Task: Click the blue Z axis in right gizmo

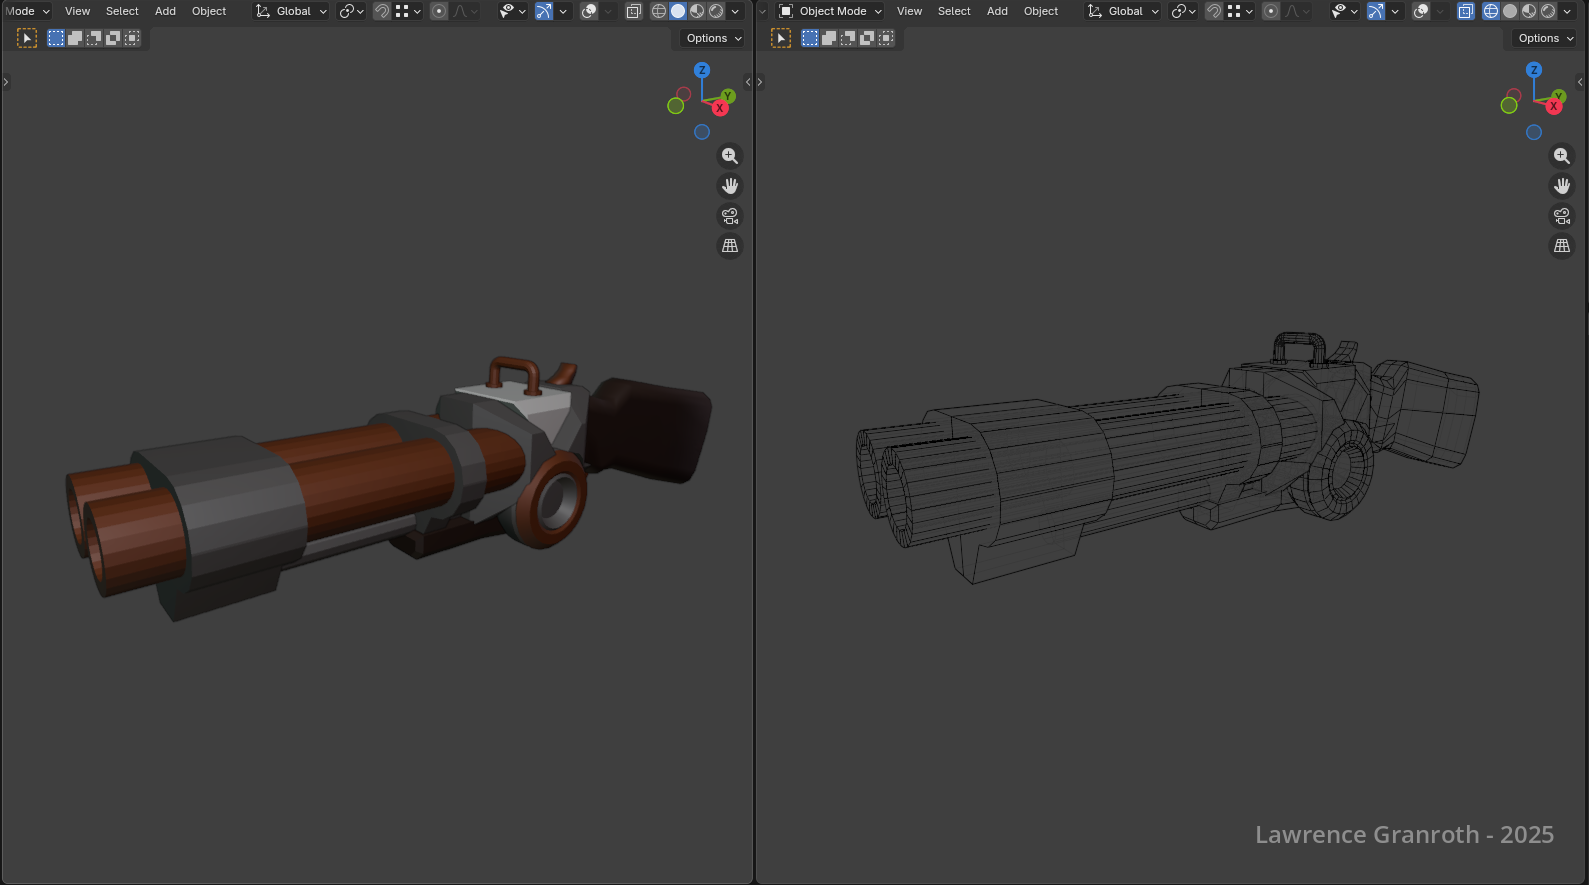Action: (1534, 70)
